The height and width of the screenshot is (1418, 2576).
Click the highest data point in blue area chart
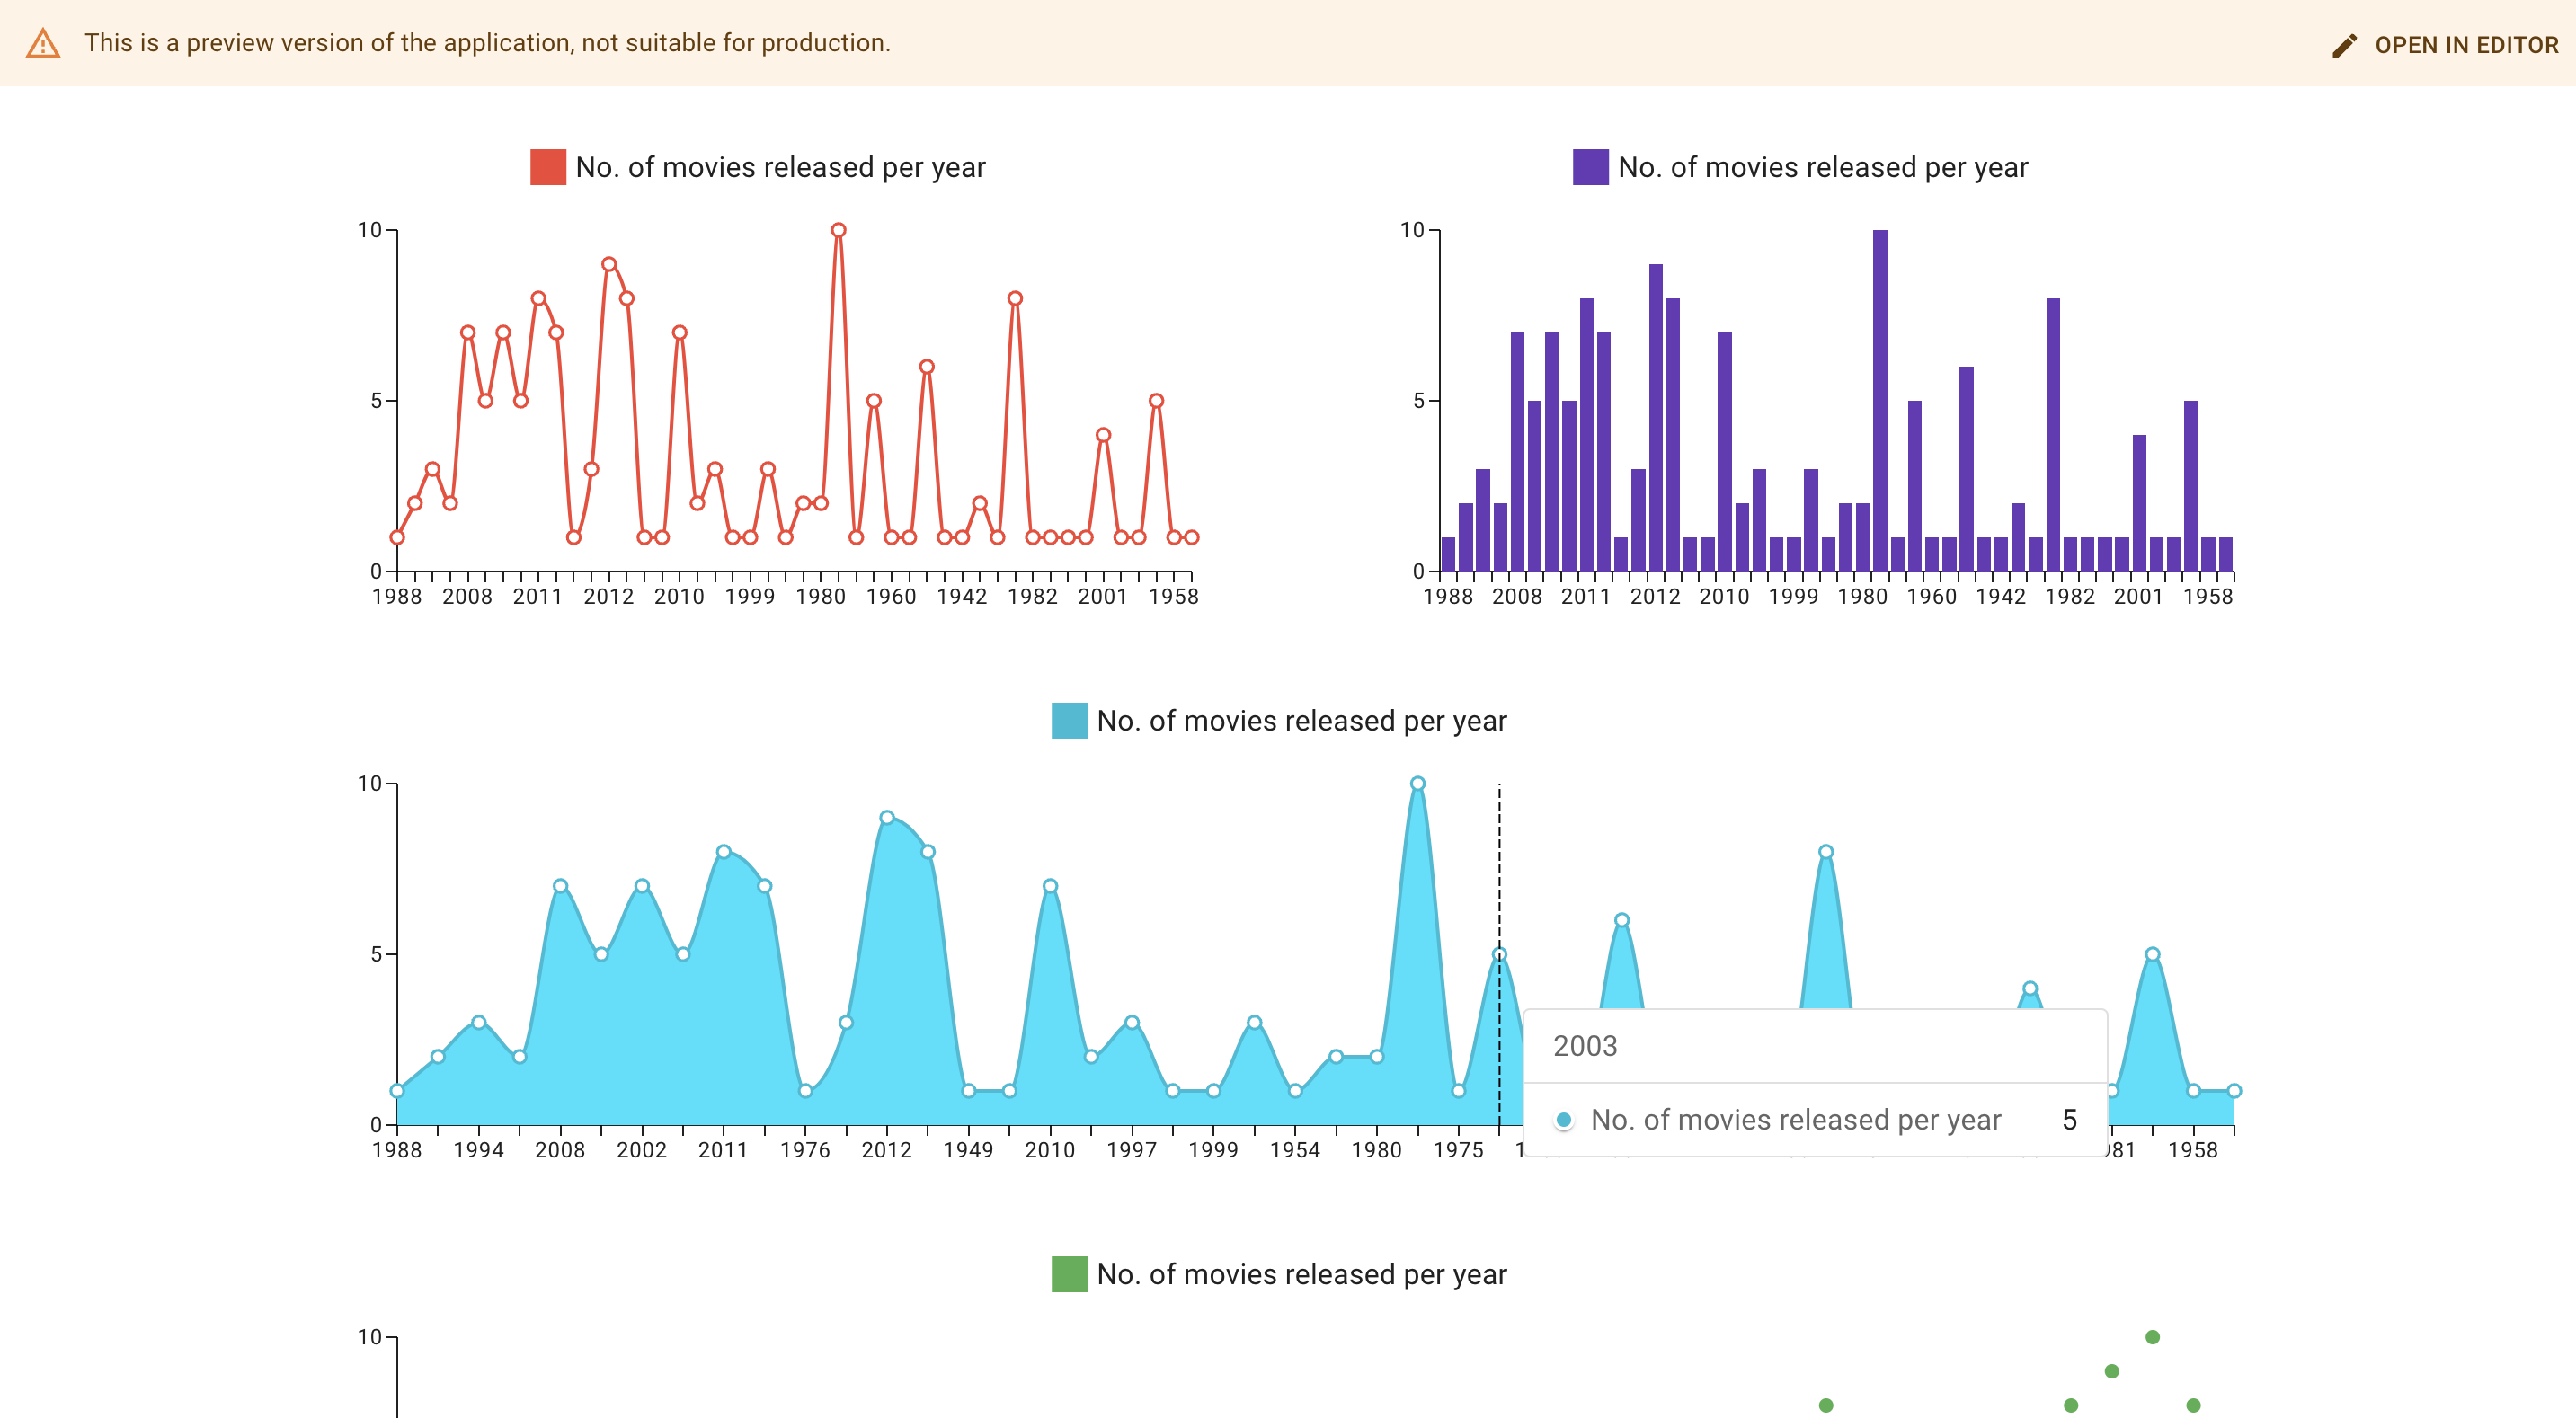1417,783
